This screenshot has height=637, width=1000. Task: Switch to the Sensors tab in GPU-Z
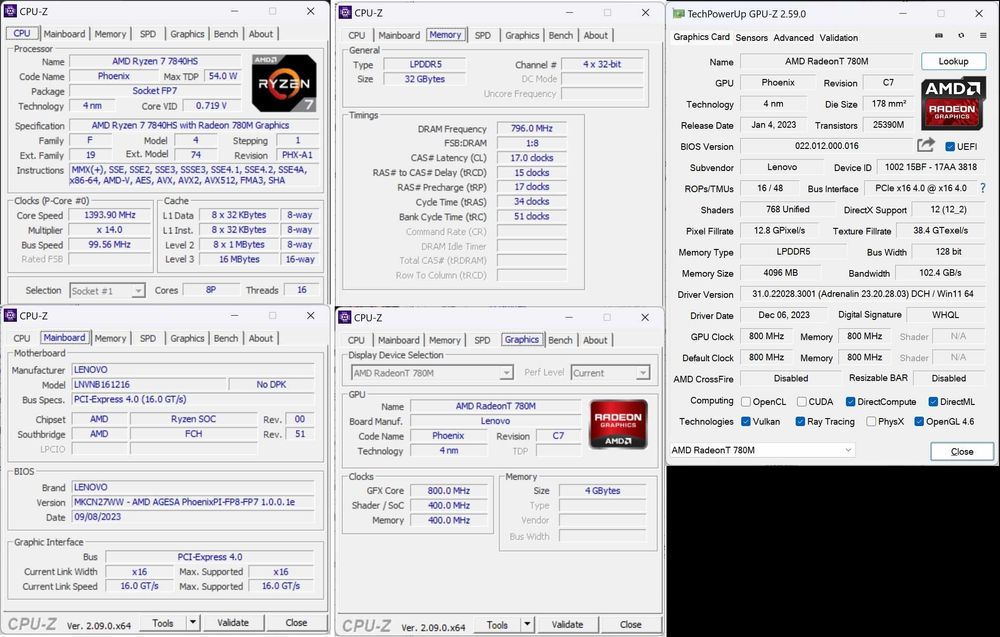pyautogui.click(x=751, y=38)
